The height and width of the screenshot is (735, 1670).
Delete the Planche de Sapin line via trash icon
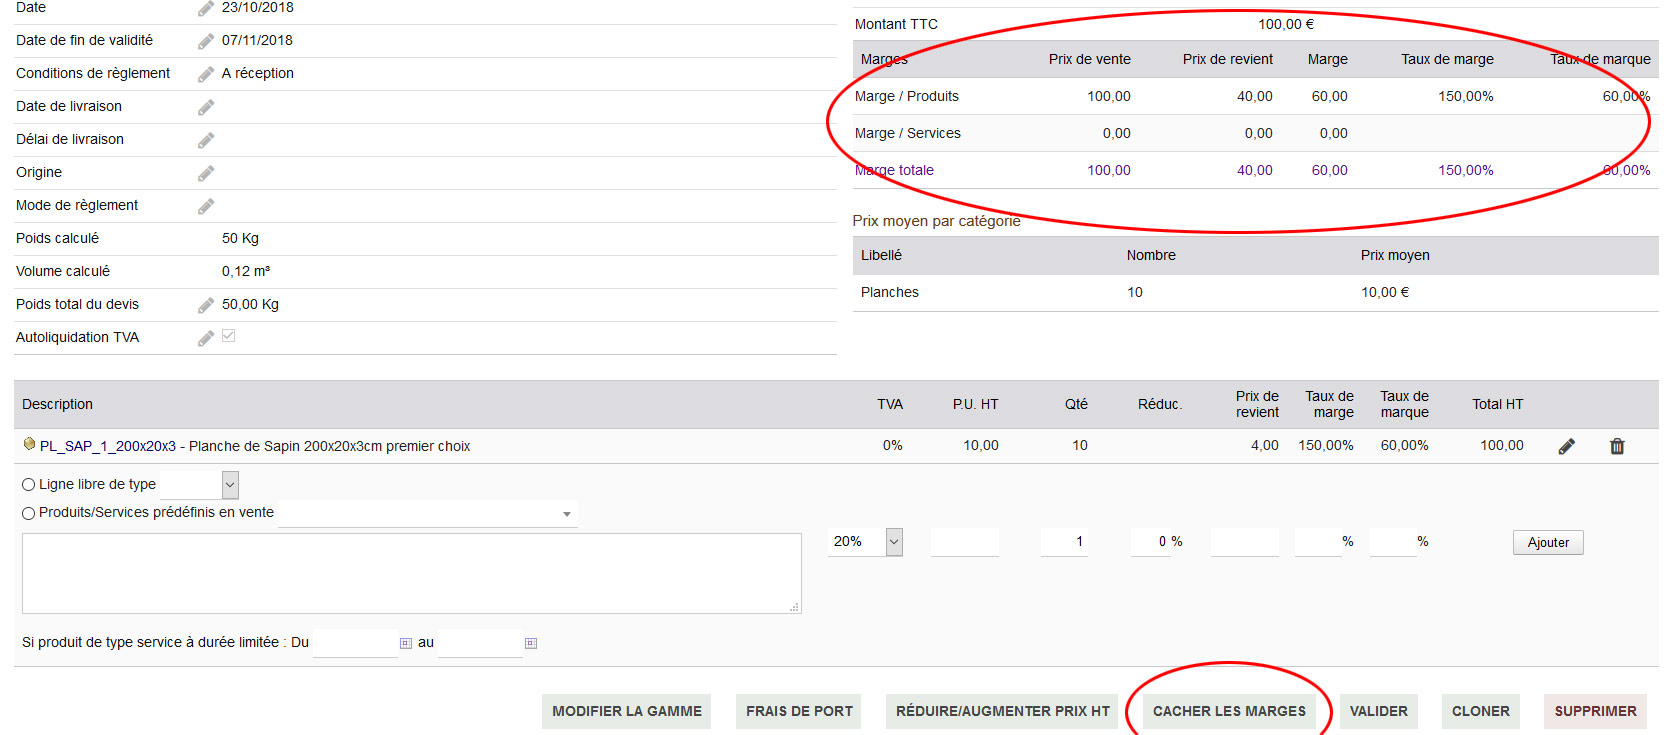point(1617,446)
